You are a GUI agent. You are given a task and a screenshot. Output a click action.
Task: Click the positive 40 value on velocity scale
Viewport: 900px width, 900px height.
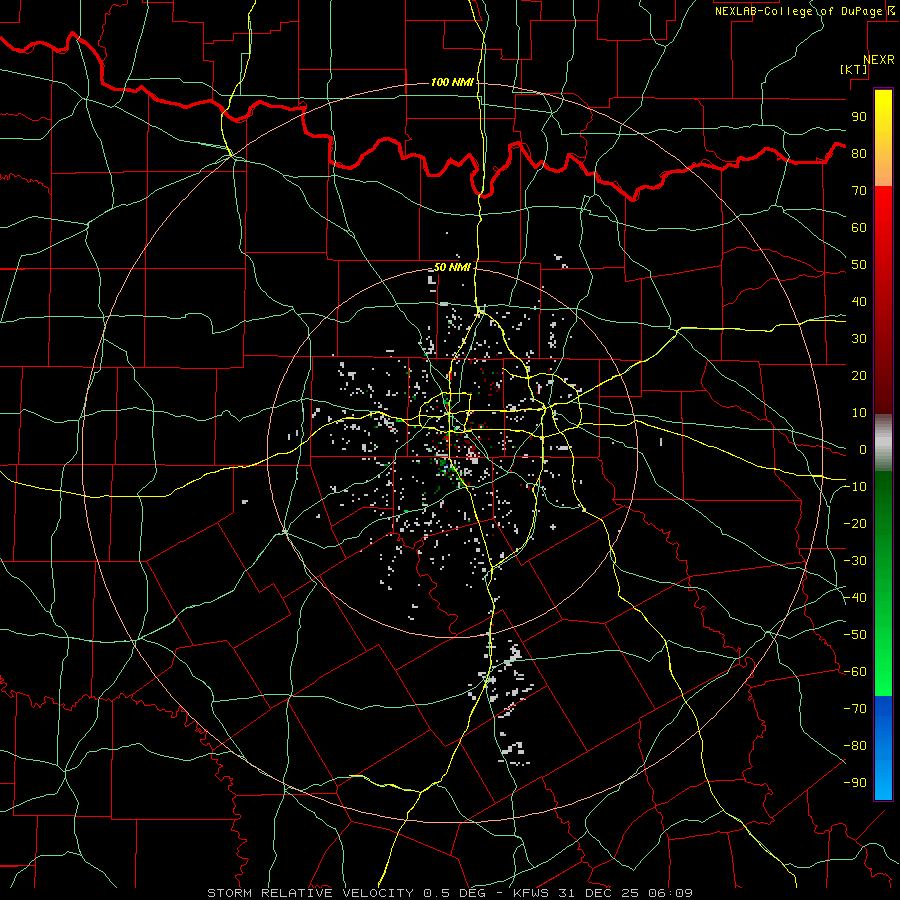[x=859, y=301]
